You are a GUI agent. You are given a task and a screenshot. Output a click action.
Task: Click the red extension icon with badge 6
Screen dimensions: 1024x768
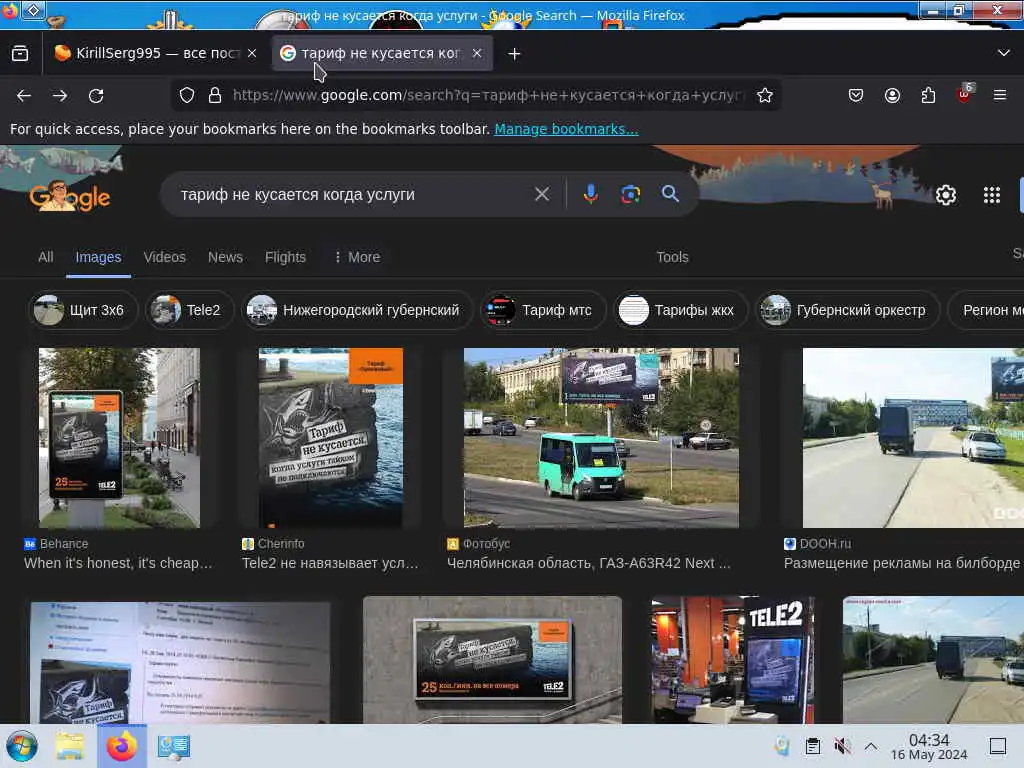tap(965, 95)
